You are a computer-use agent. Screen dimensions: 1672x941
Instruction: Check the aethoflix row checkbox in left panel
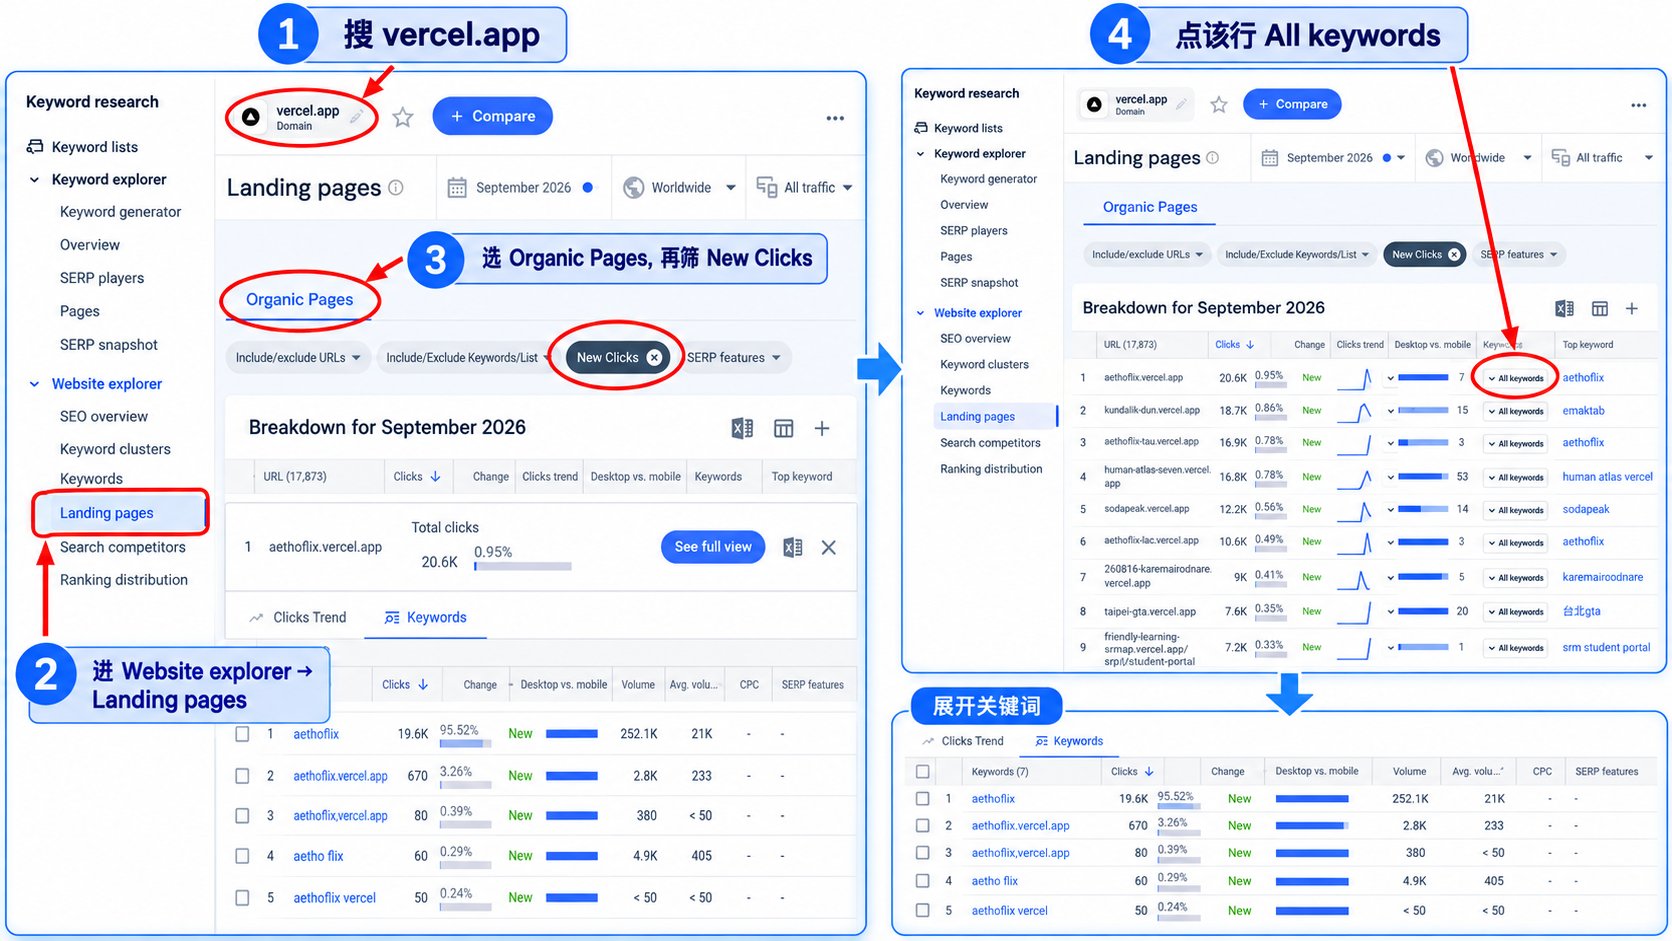(x=242, y=734)
